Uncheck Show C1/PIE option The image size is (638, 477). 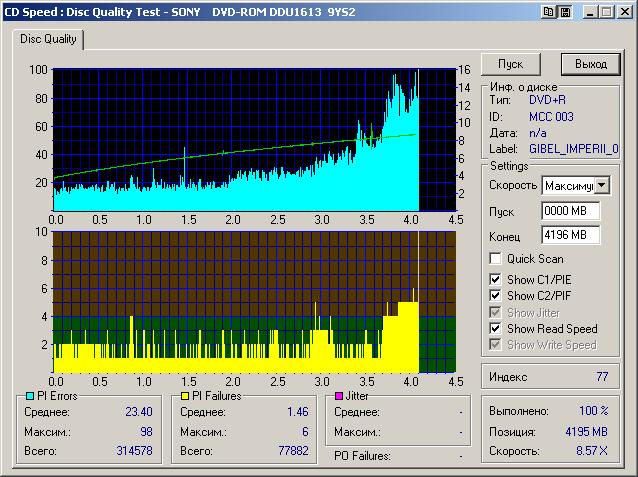(495, 279)
